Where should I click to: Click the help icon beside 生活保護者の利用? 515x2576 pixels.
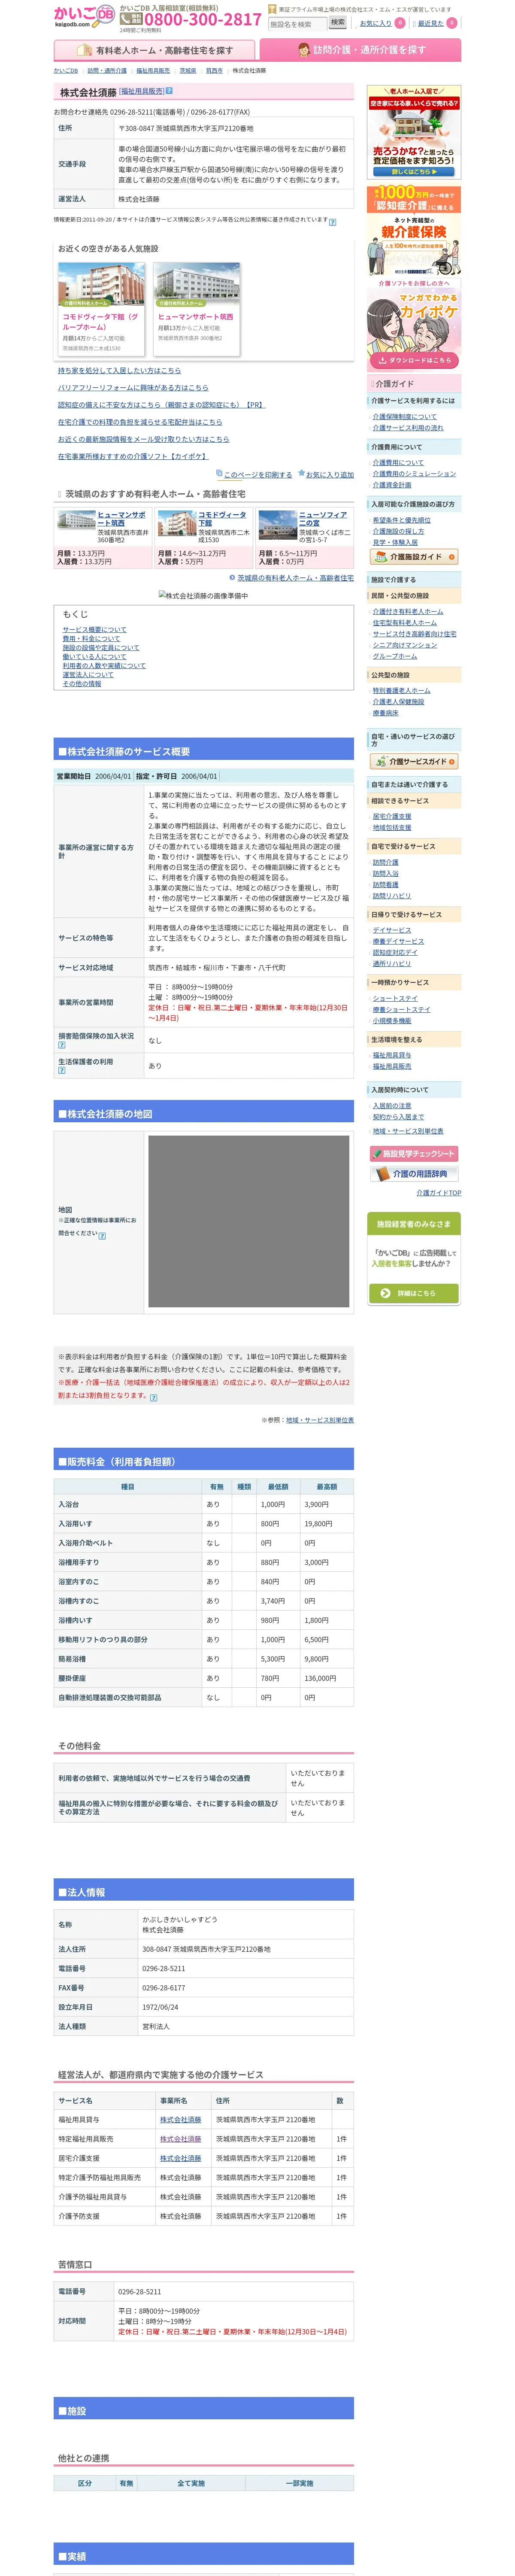[62, 1070]
